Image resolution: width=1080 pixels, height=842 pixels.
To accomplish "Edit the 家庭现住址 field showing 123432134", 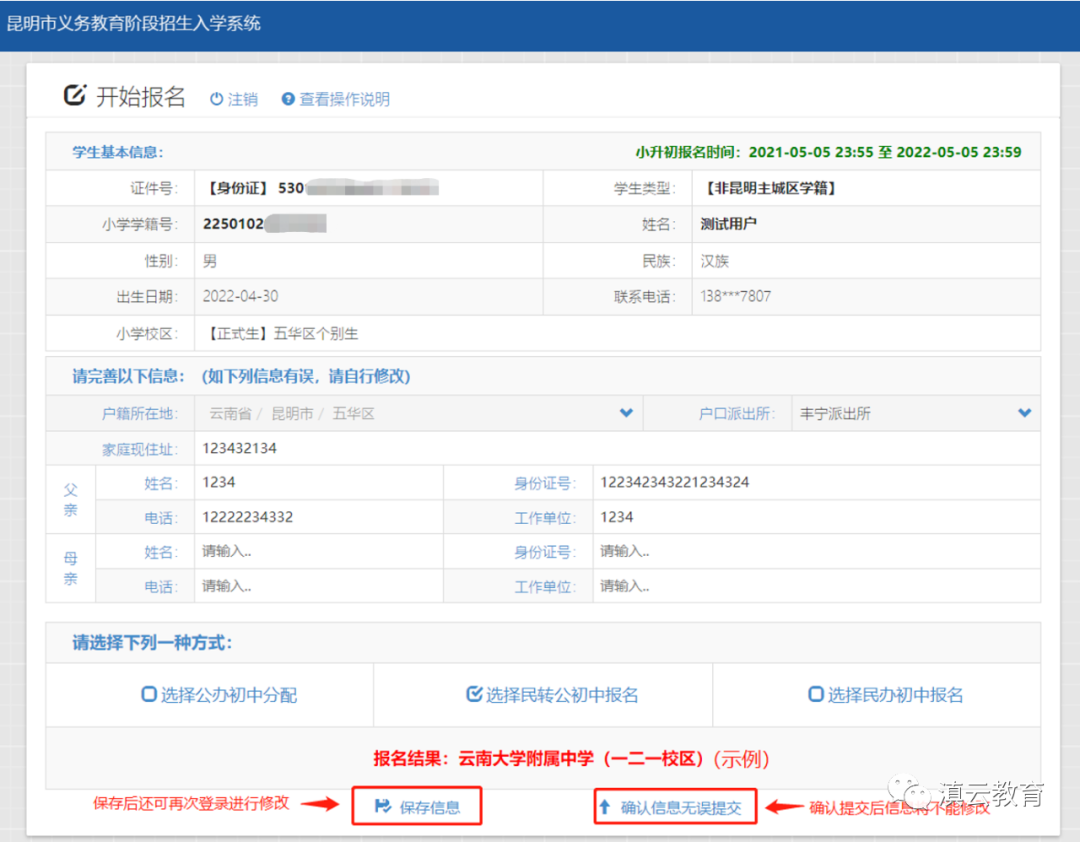I will [x=617, y=449].
